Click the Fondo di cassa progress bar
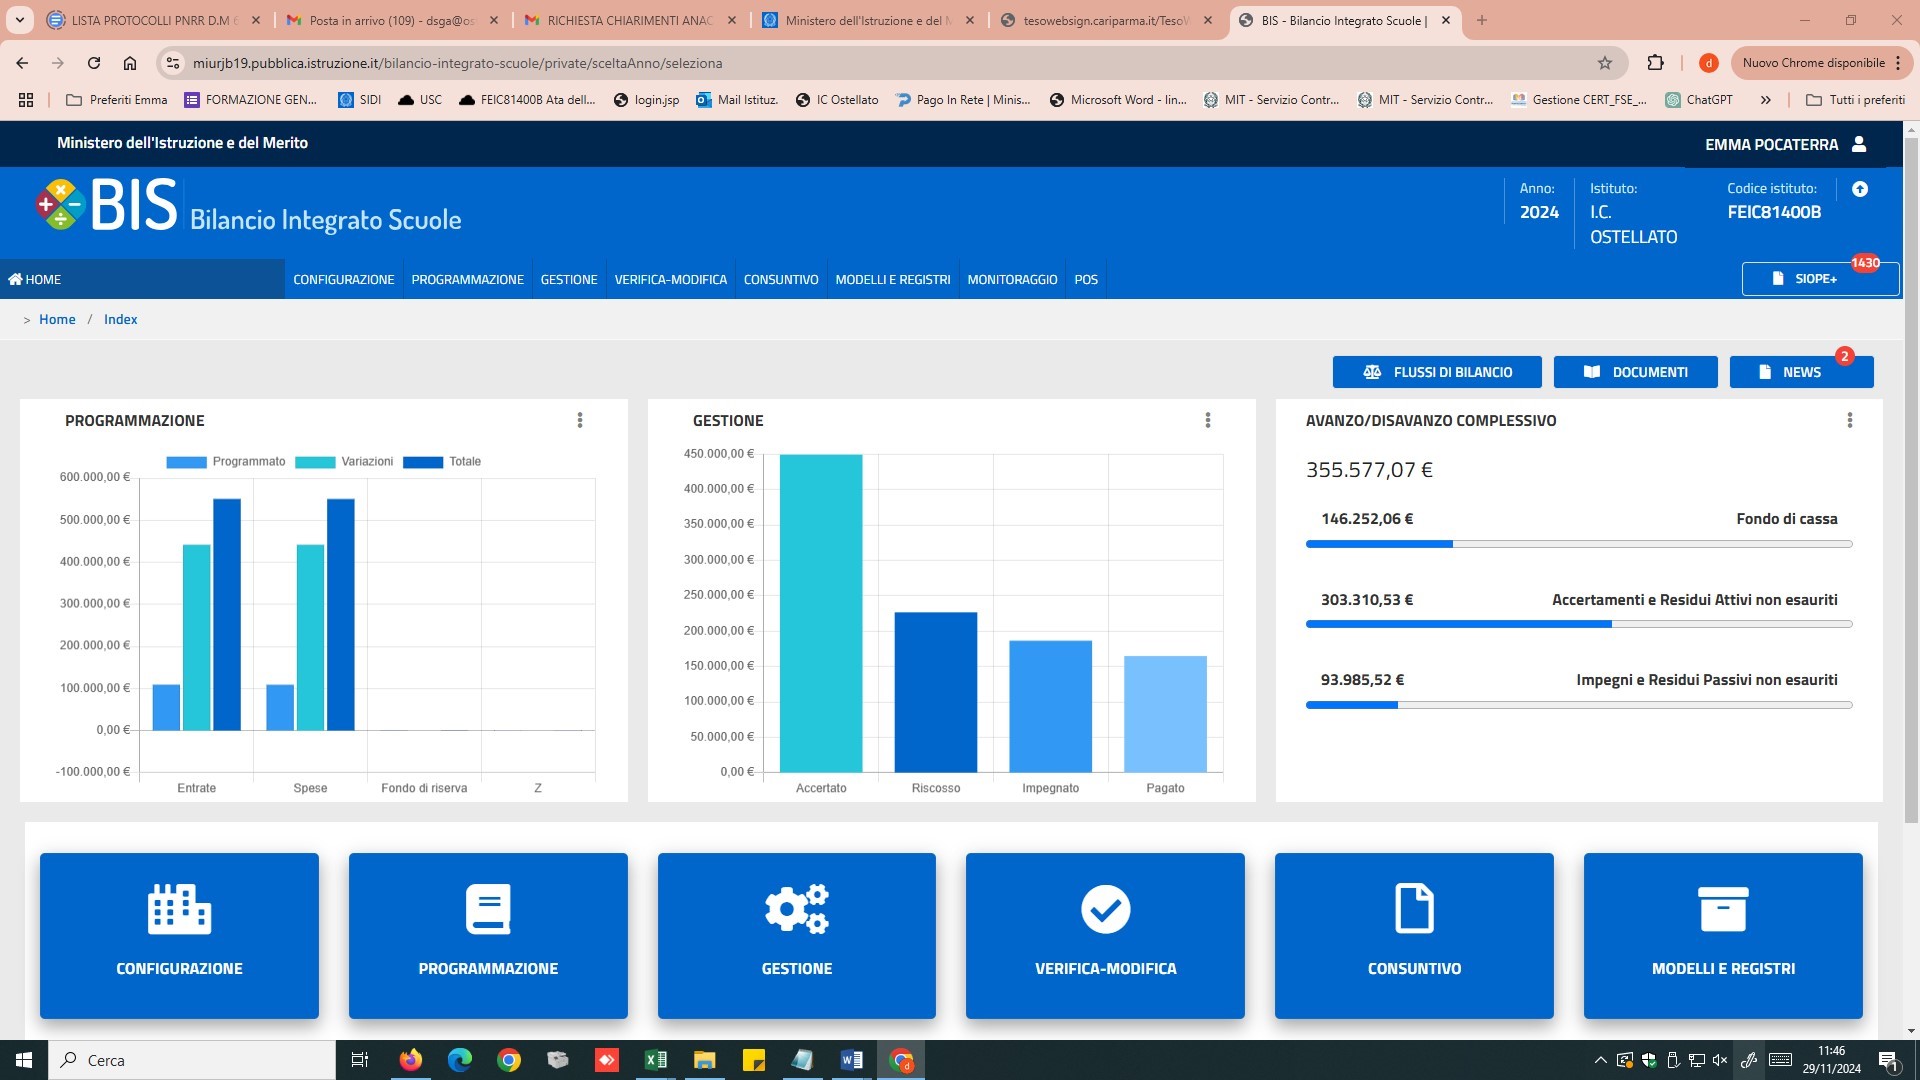The height and width of the screenshot is (1080, 1920). point(1578,544)
